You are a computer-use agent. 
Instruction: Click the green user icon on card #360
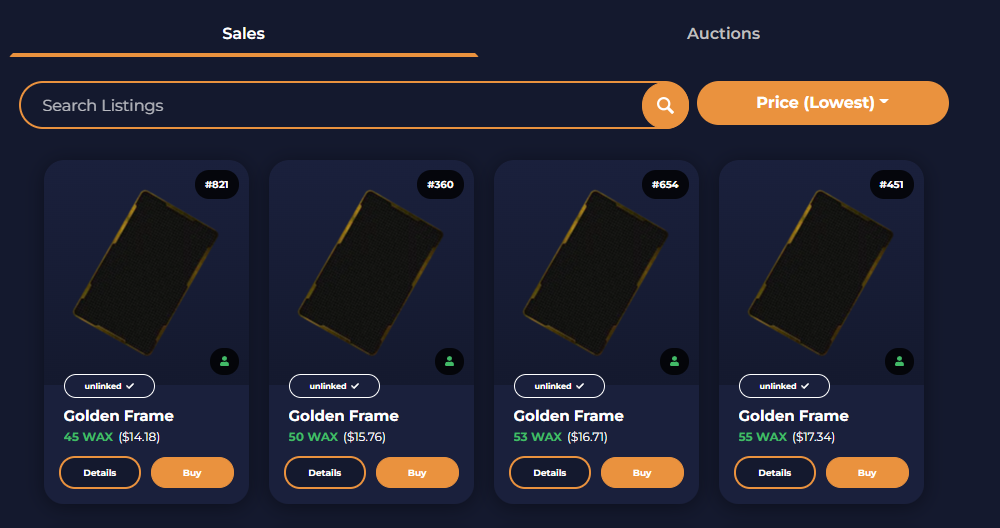450,362
